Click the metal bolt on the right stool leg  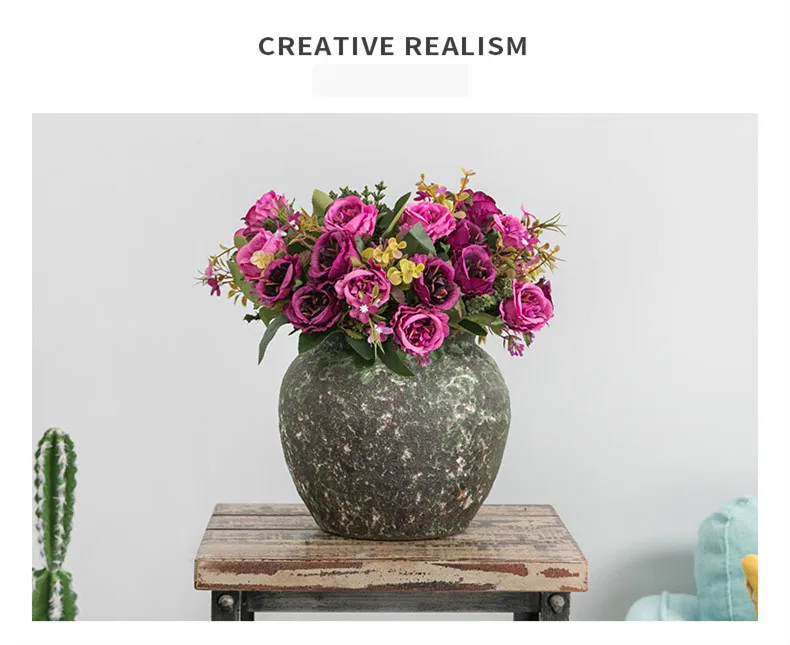[557, 603]
